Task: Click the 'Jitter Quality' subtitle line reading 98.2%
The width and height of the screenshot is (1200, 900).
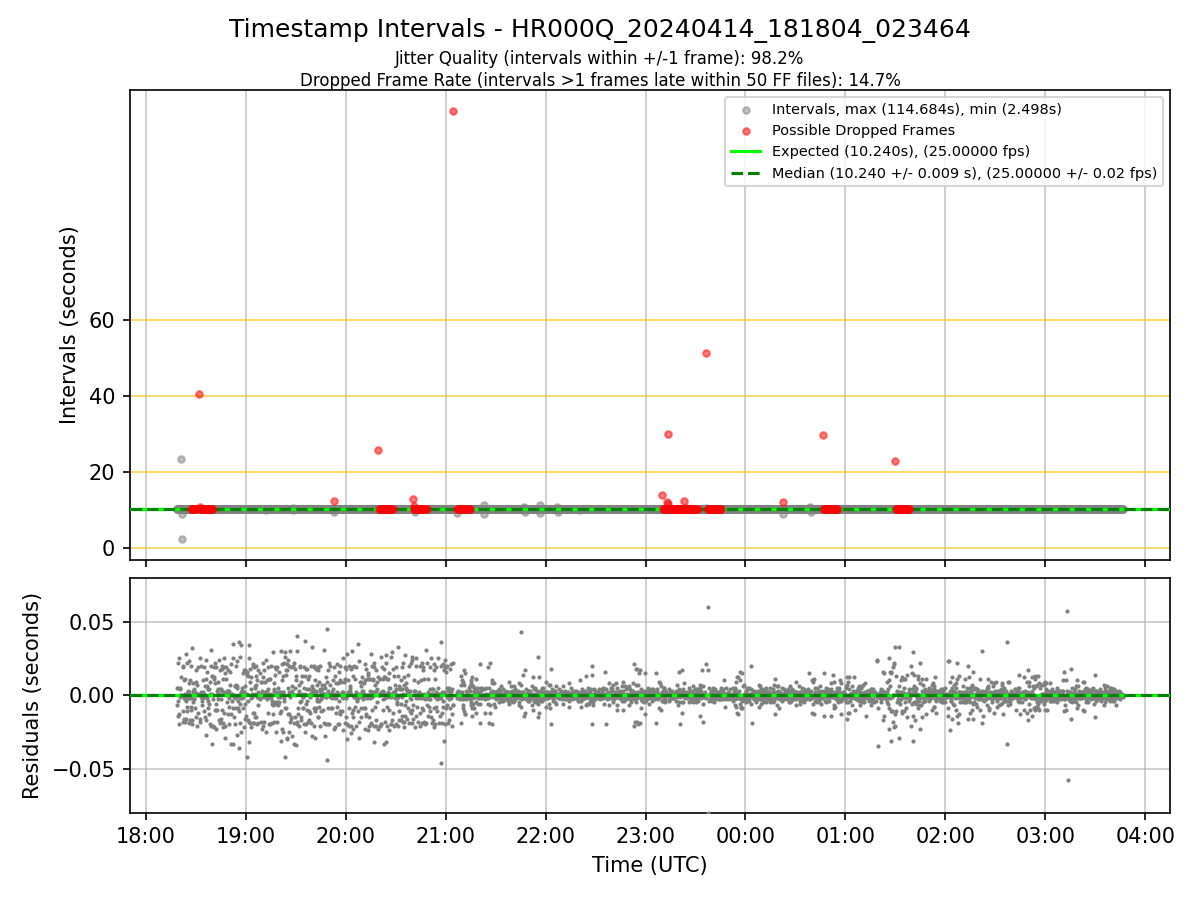Action: pos(599,59)
